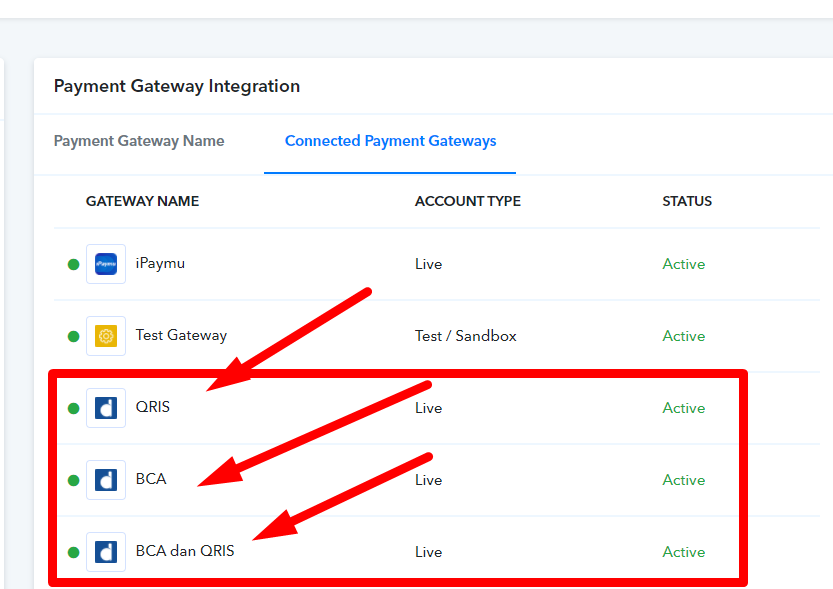Select the QRIS gateway name
This screenshot has width=833, height=589.
tap(152, 407)
